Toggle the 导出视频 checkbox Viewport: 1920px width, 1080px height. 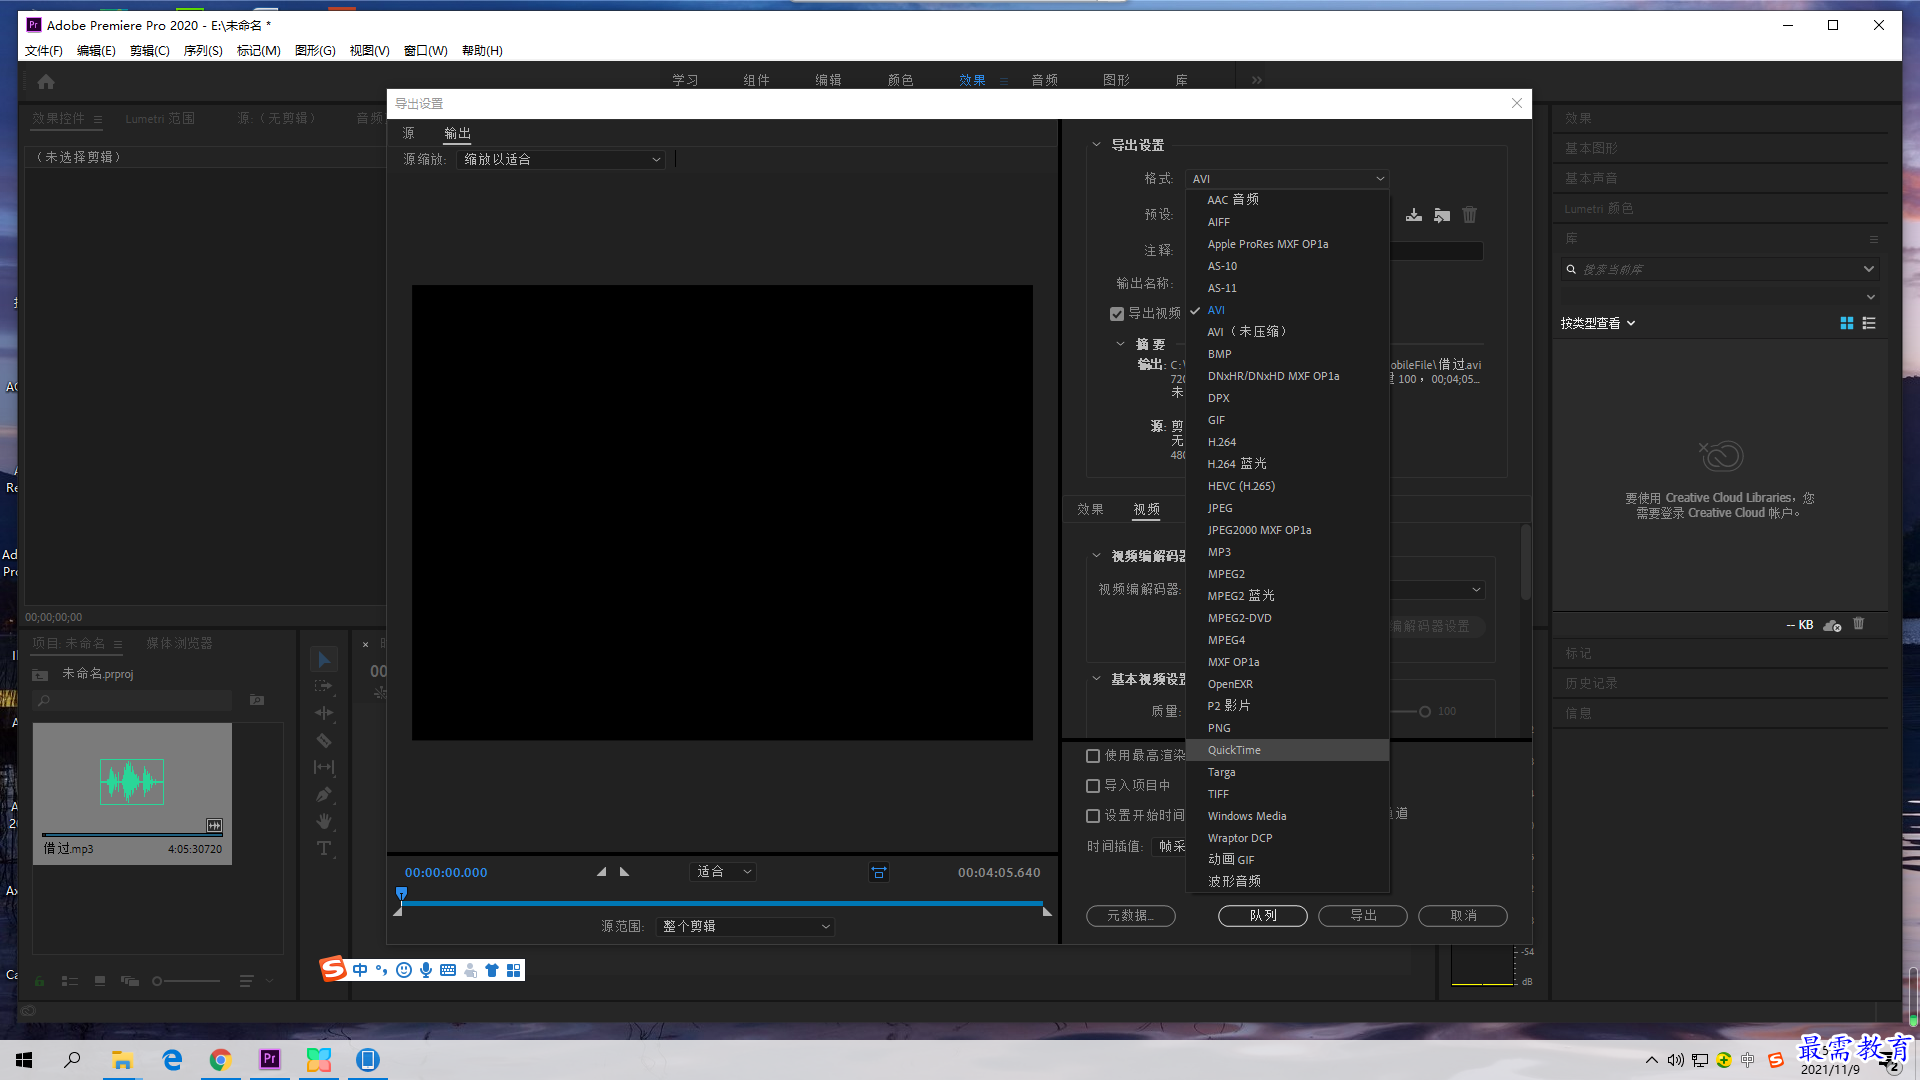click(x=1117, y=314)
